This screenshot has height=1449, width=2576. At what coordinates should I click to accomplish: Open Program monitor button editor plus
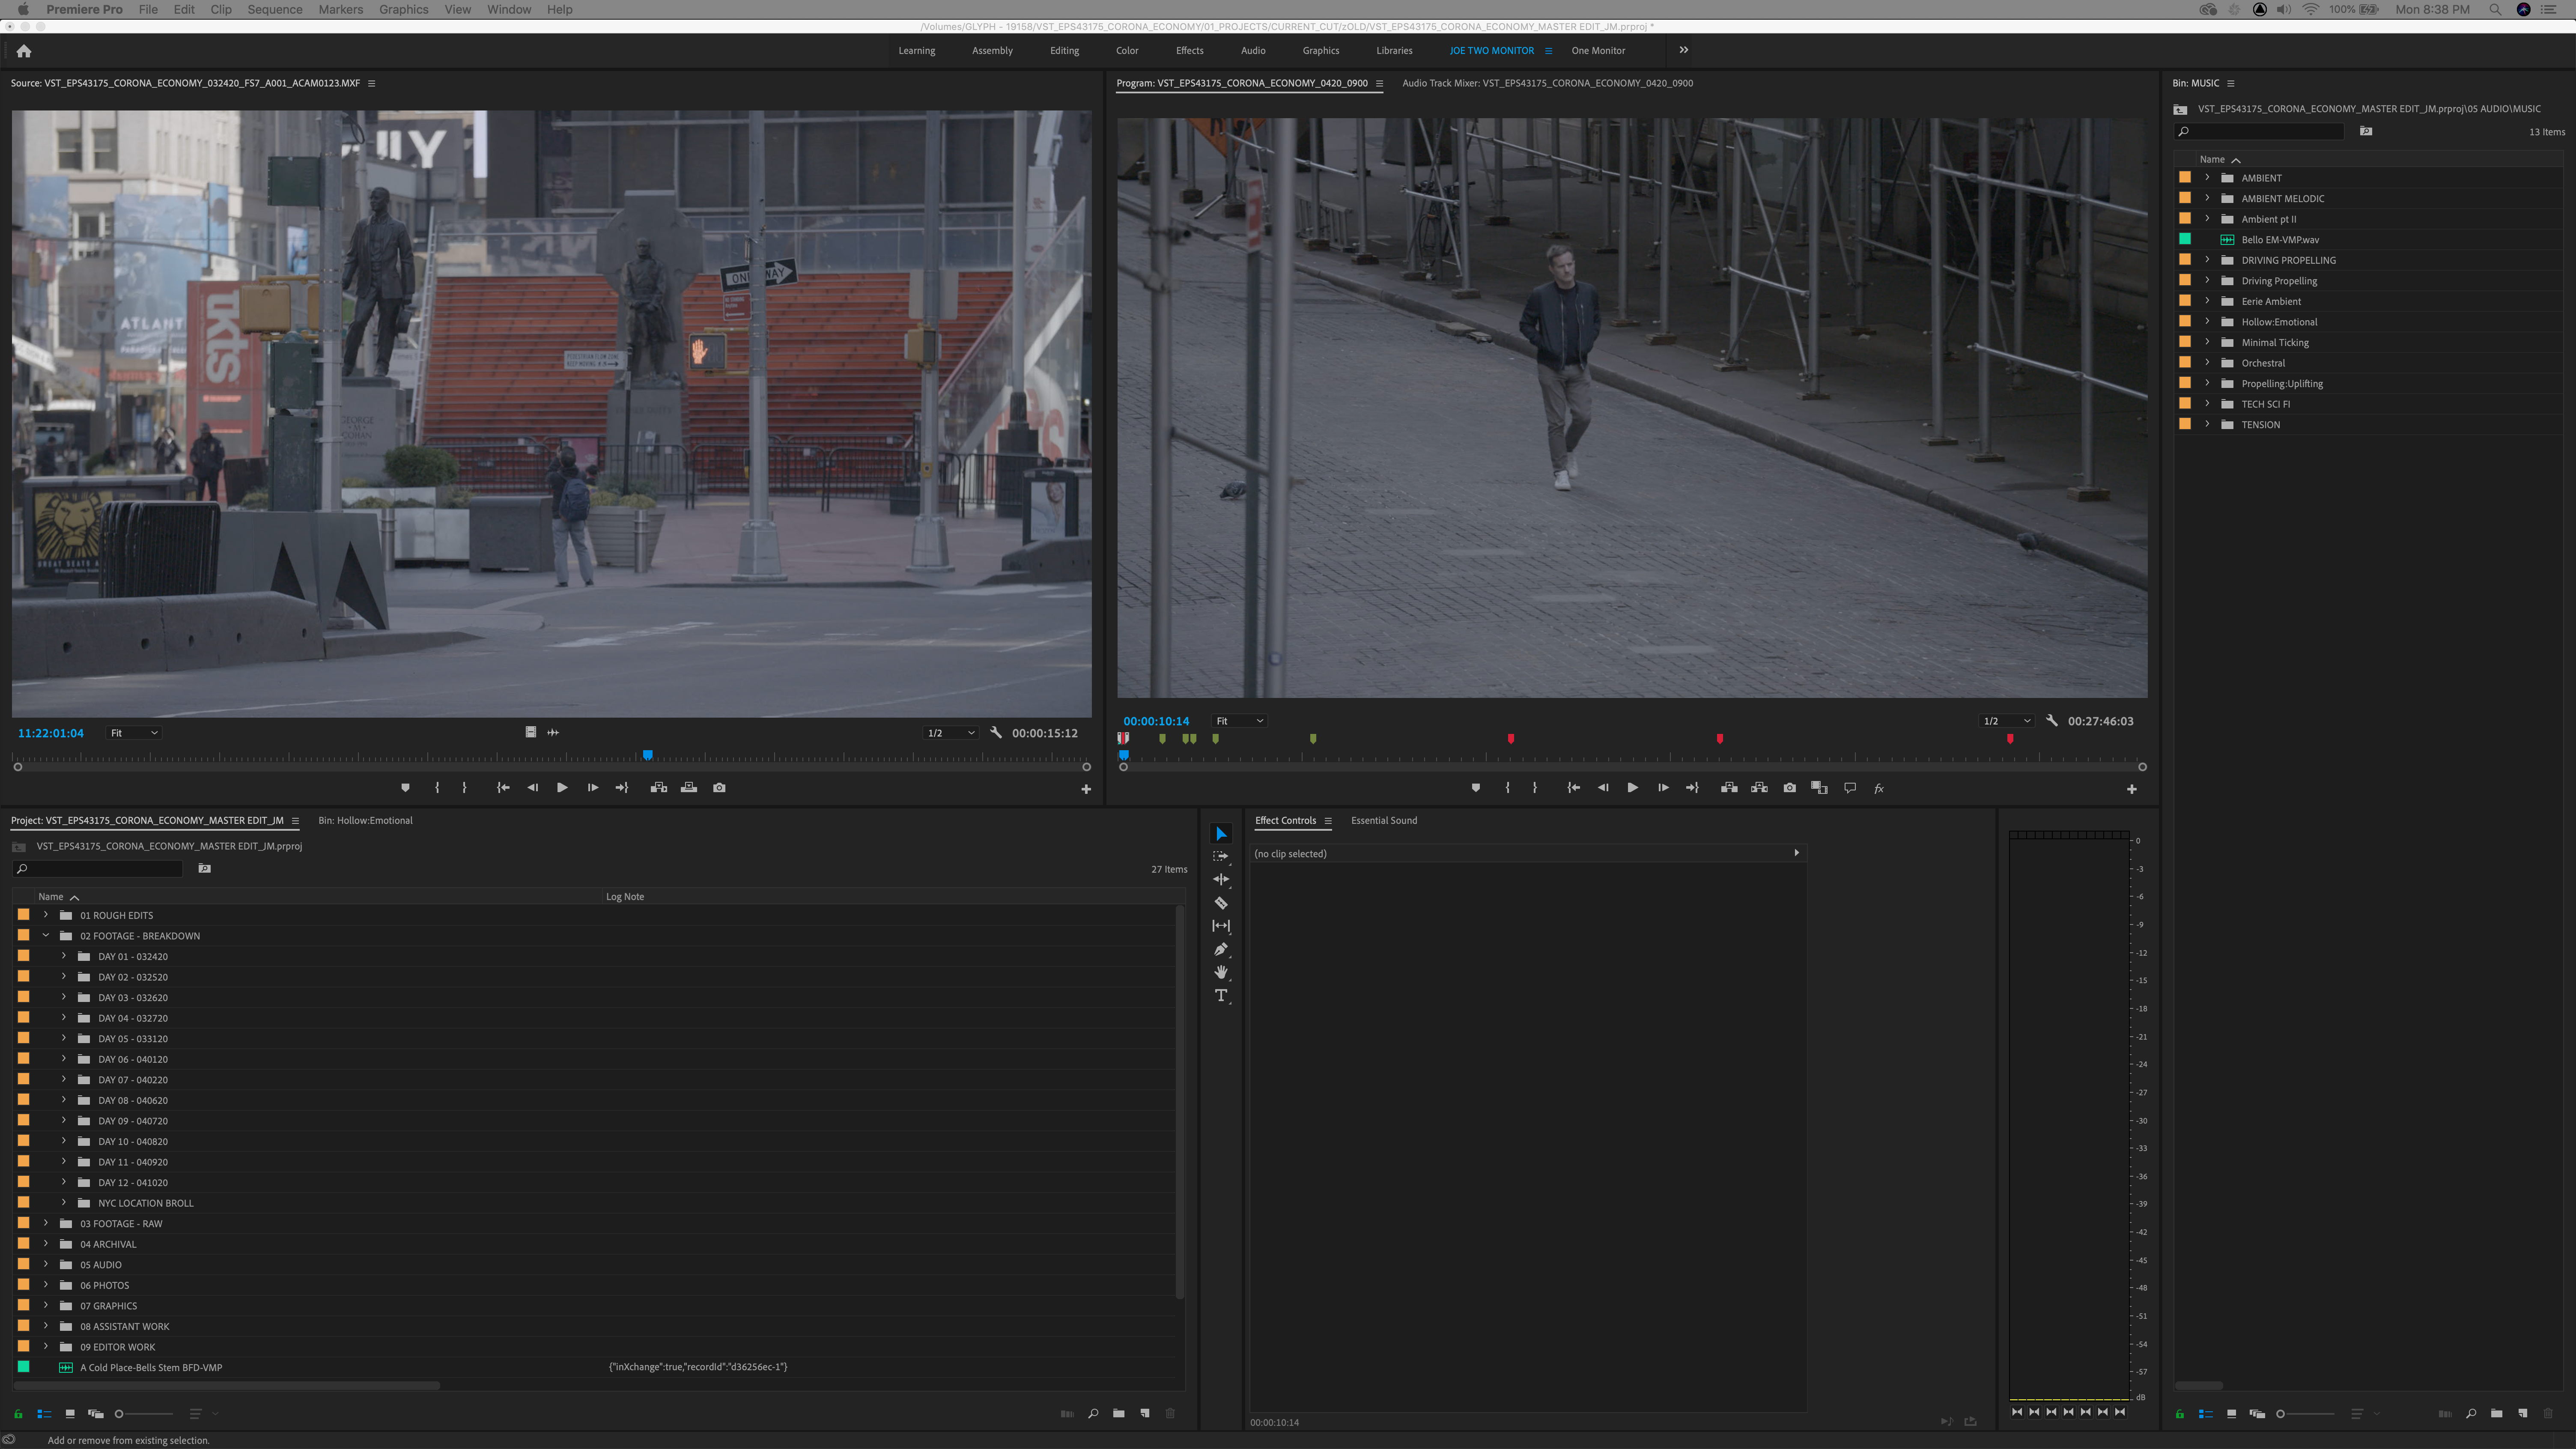point(2132,789)
